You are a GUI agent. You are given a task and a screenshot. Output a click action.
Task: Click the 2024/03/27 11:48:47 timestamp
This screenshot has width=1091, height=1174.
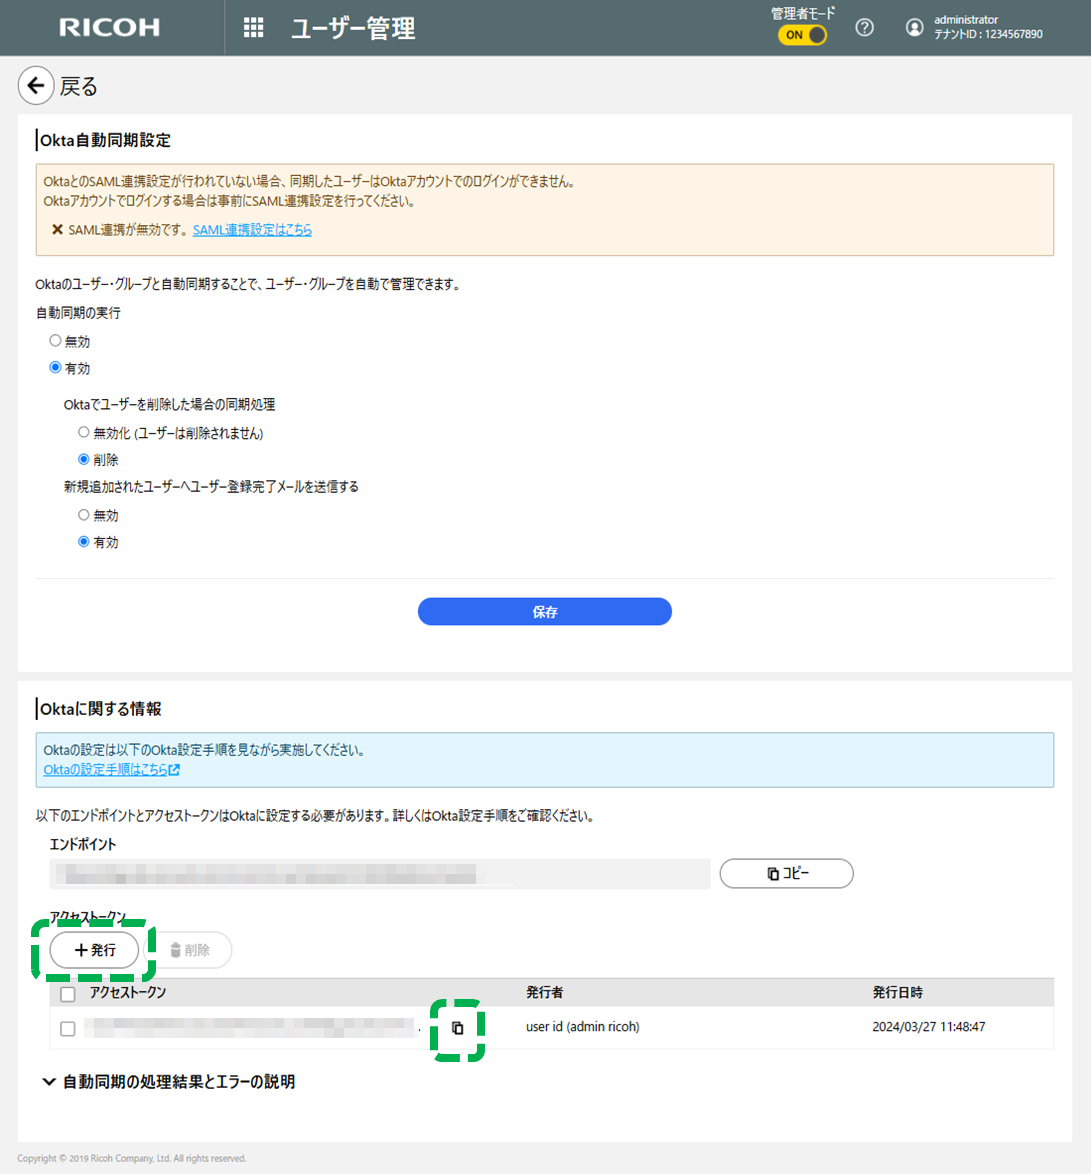point(929,1027)
